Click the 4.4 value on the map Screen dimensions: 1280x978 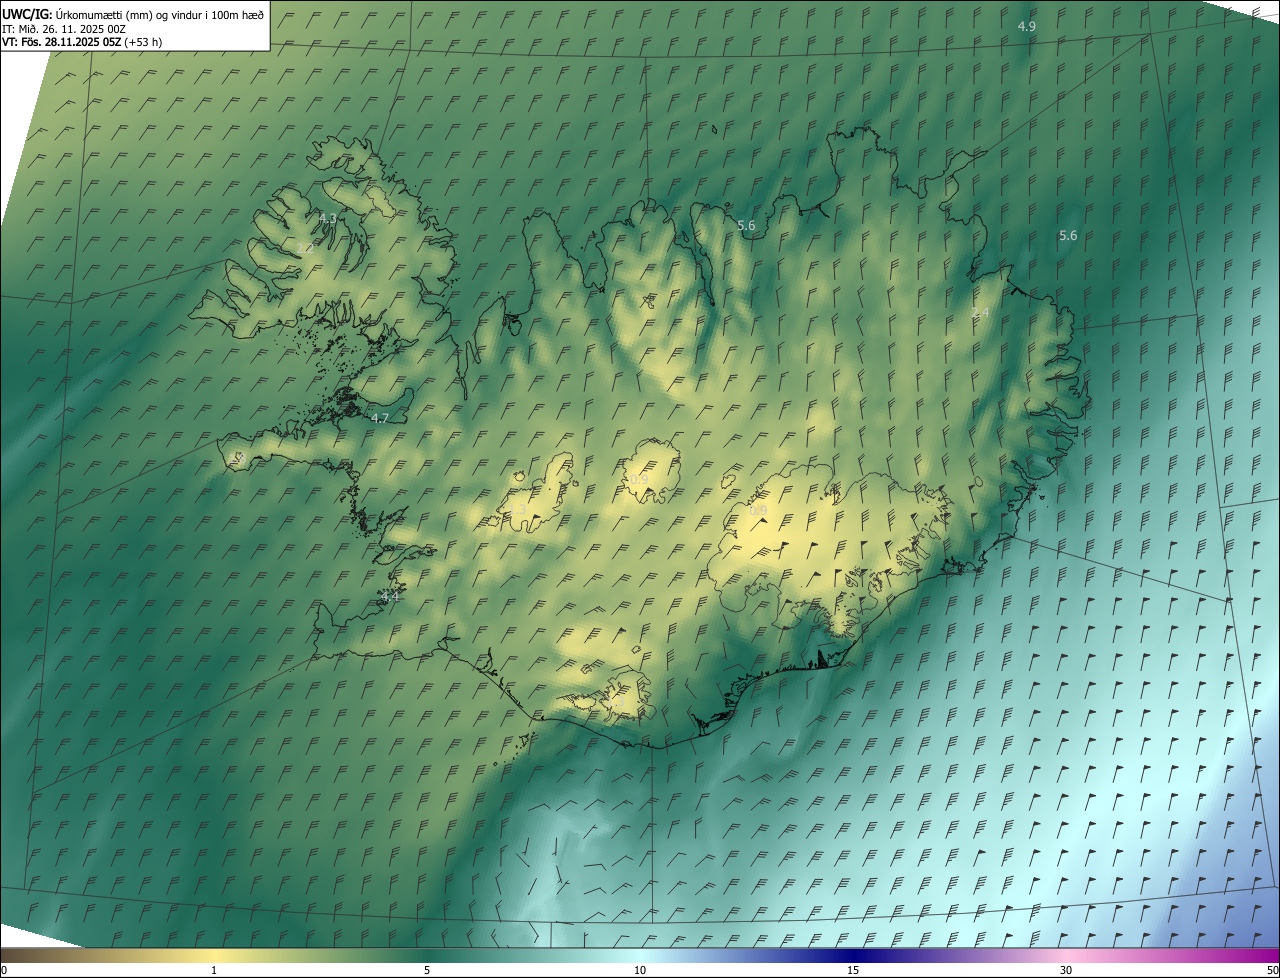390,595
